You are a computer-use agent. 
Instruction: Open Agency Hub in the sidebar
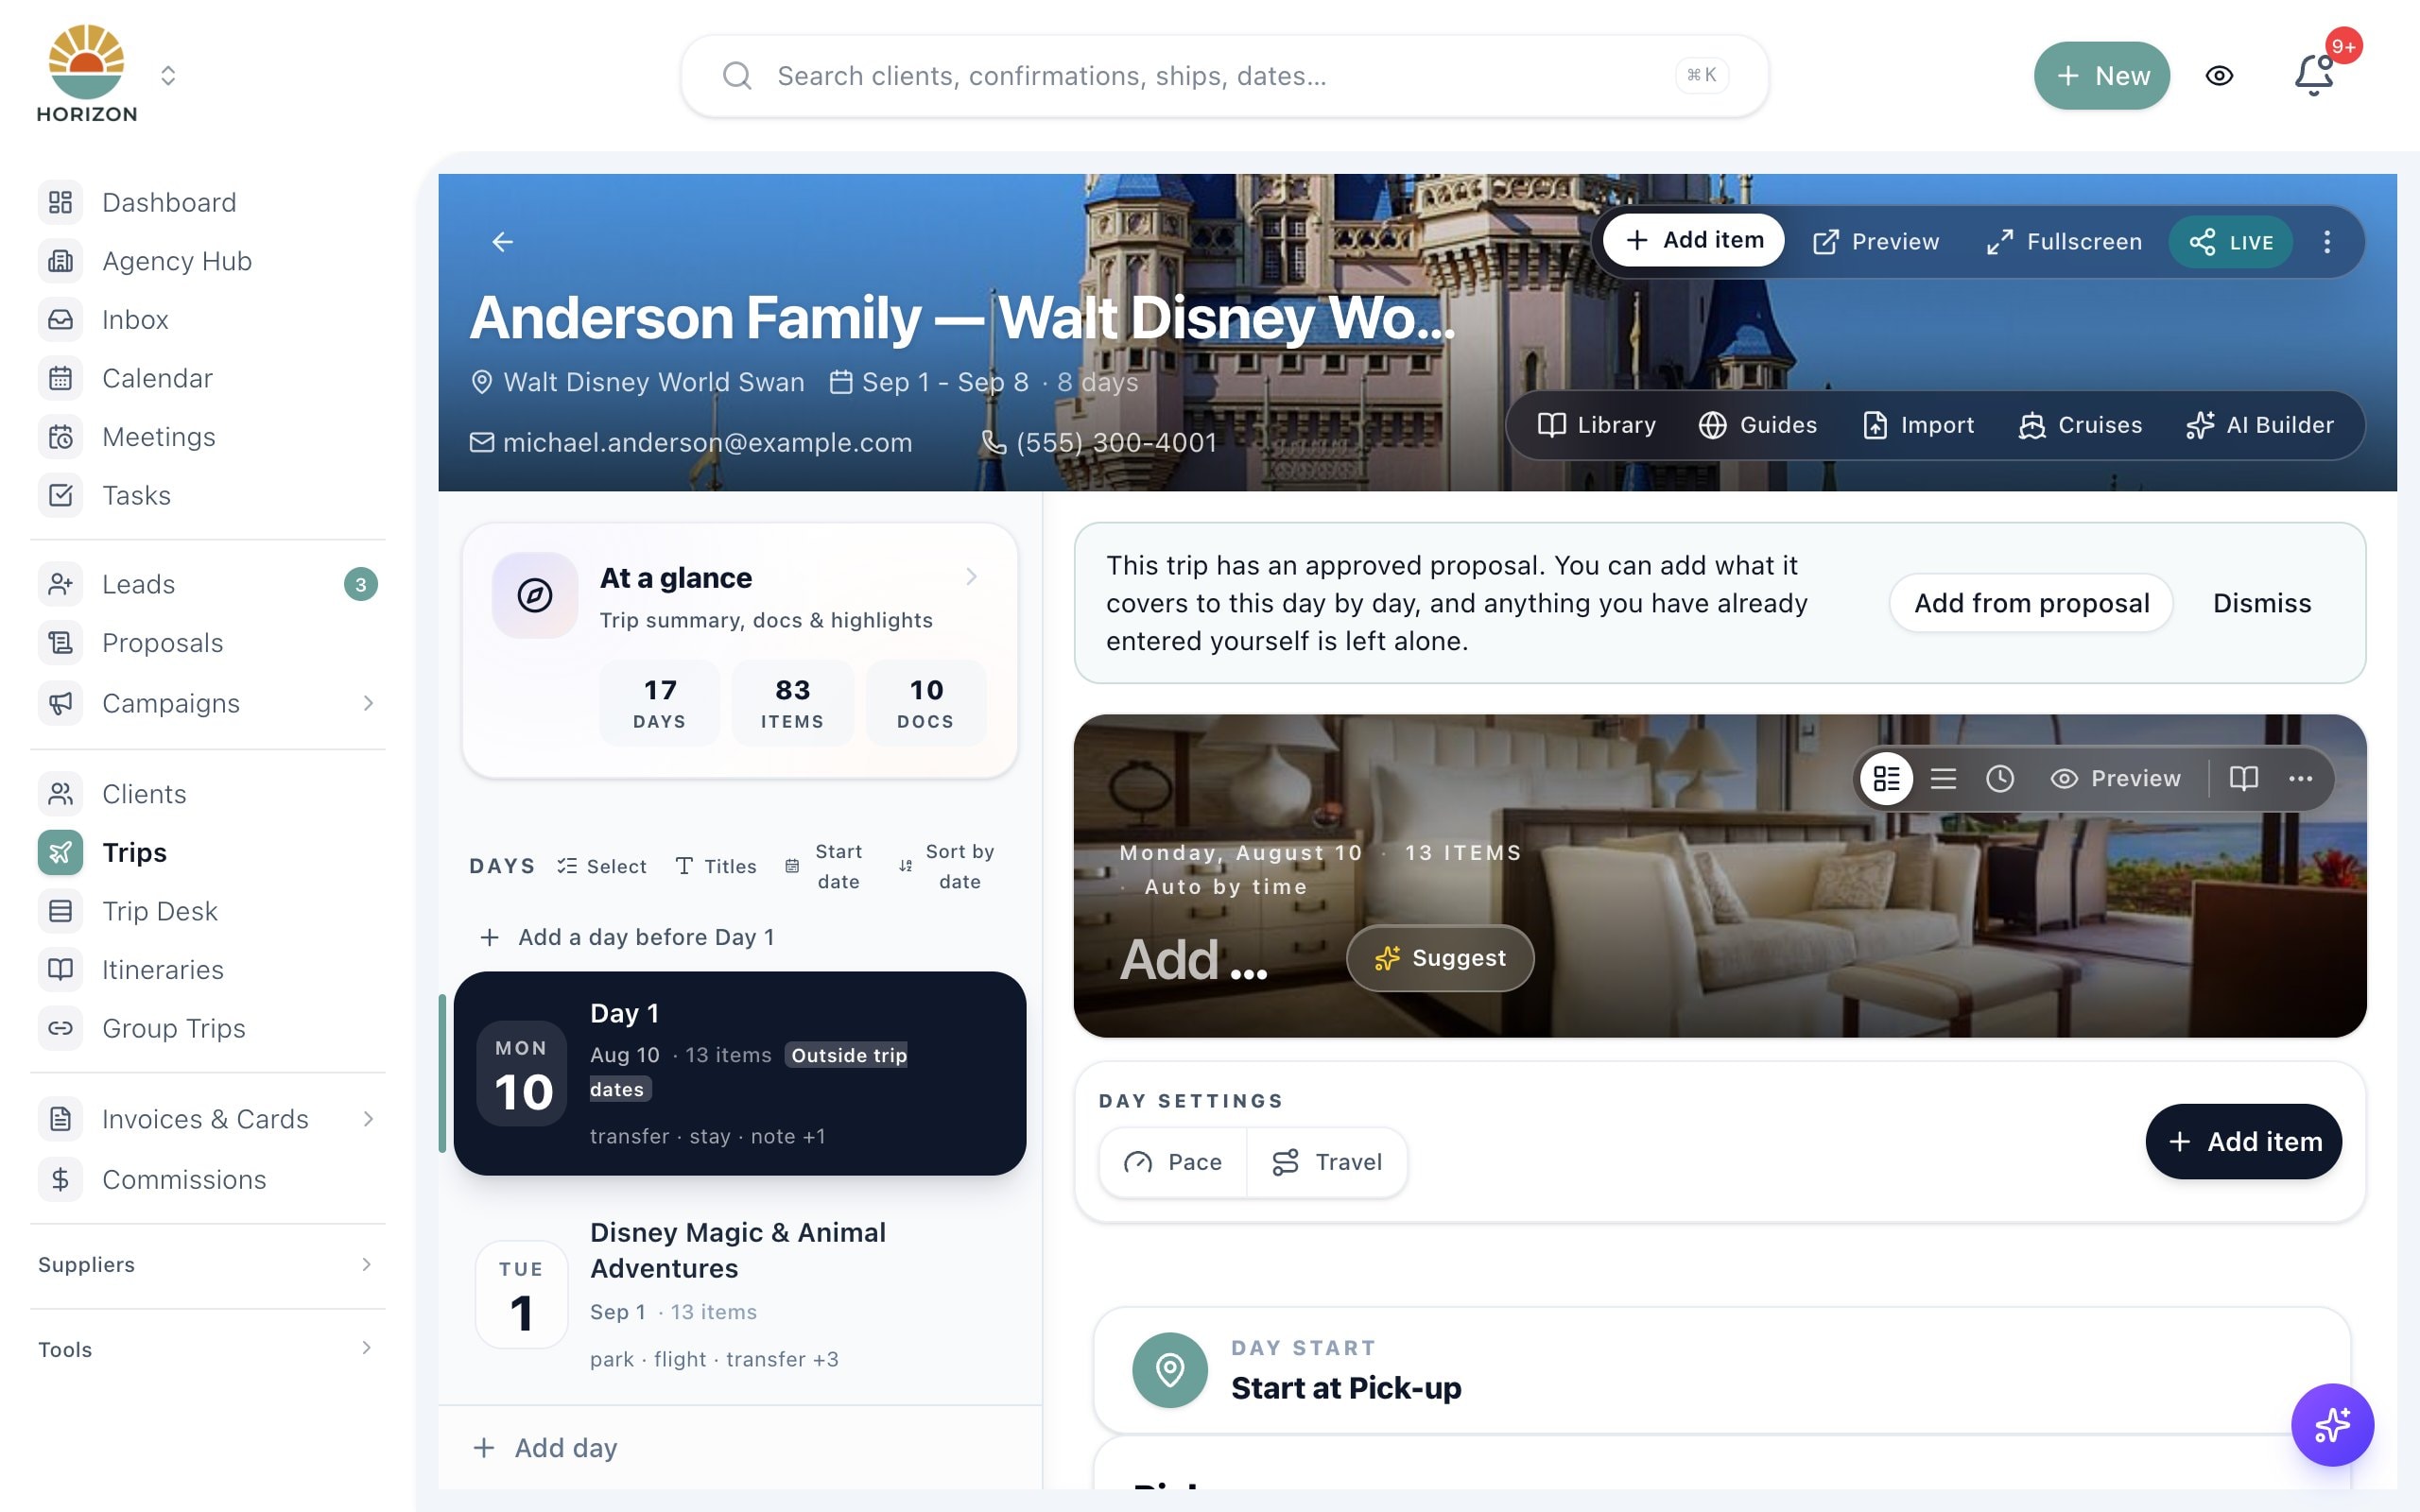pyautogui.click(x=208, y=261)
